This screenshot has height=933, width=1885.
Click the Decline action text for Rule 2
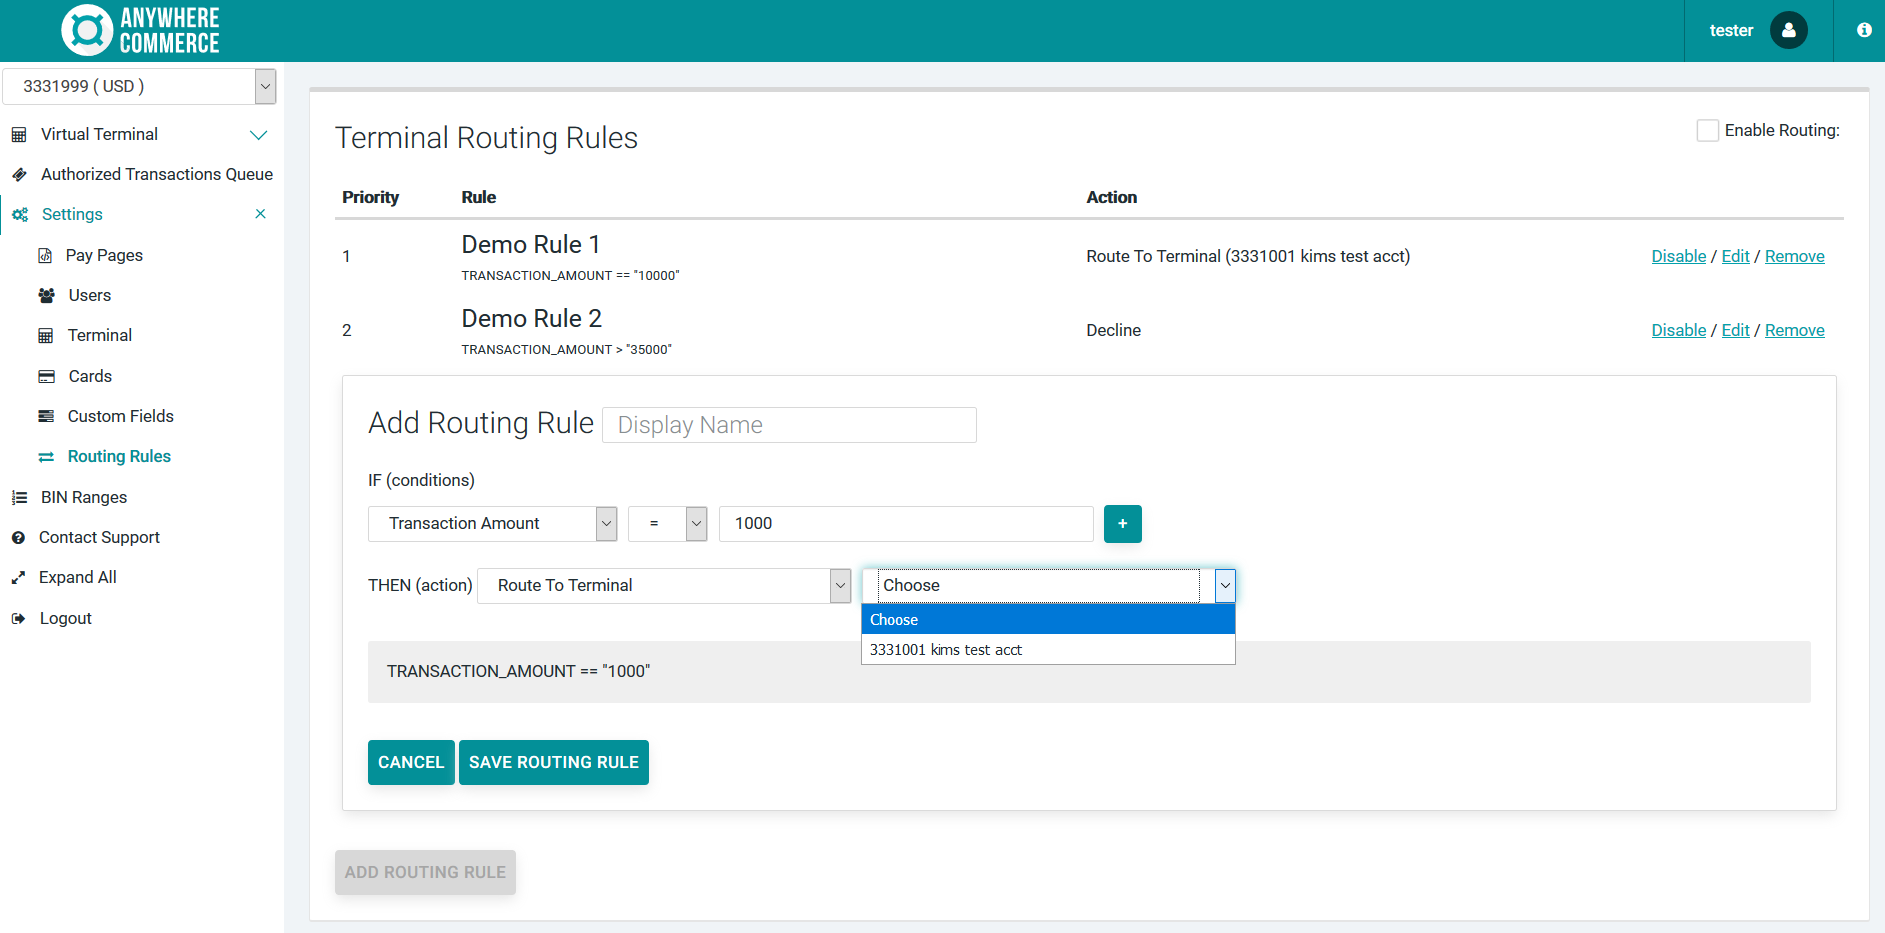click(x=1113, y=331)
